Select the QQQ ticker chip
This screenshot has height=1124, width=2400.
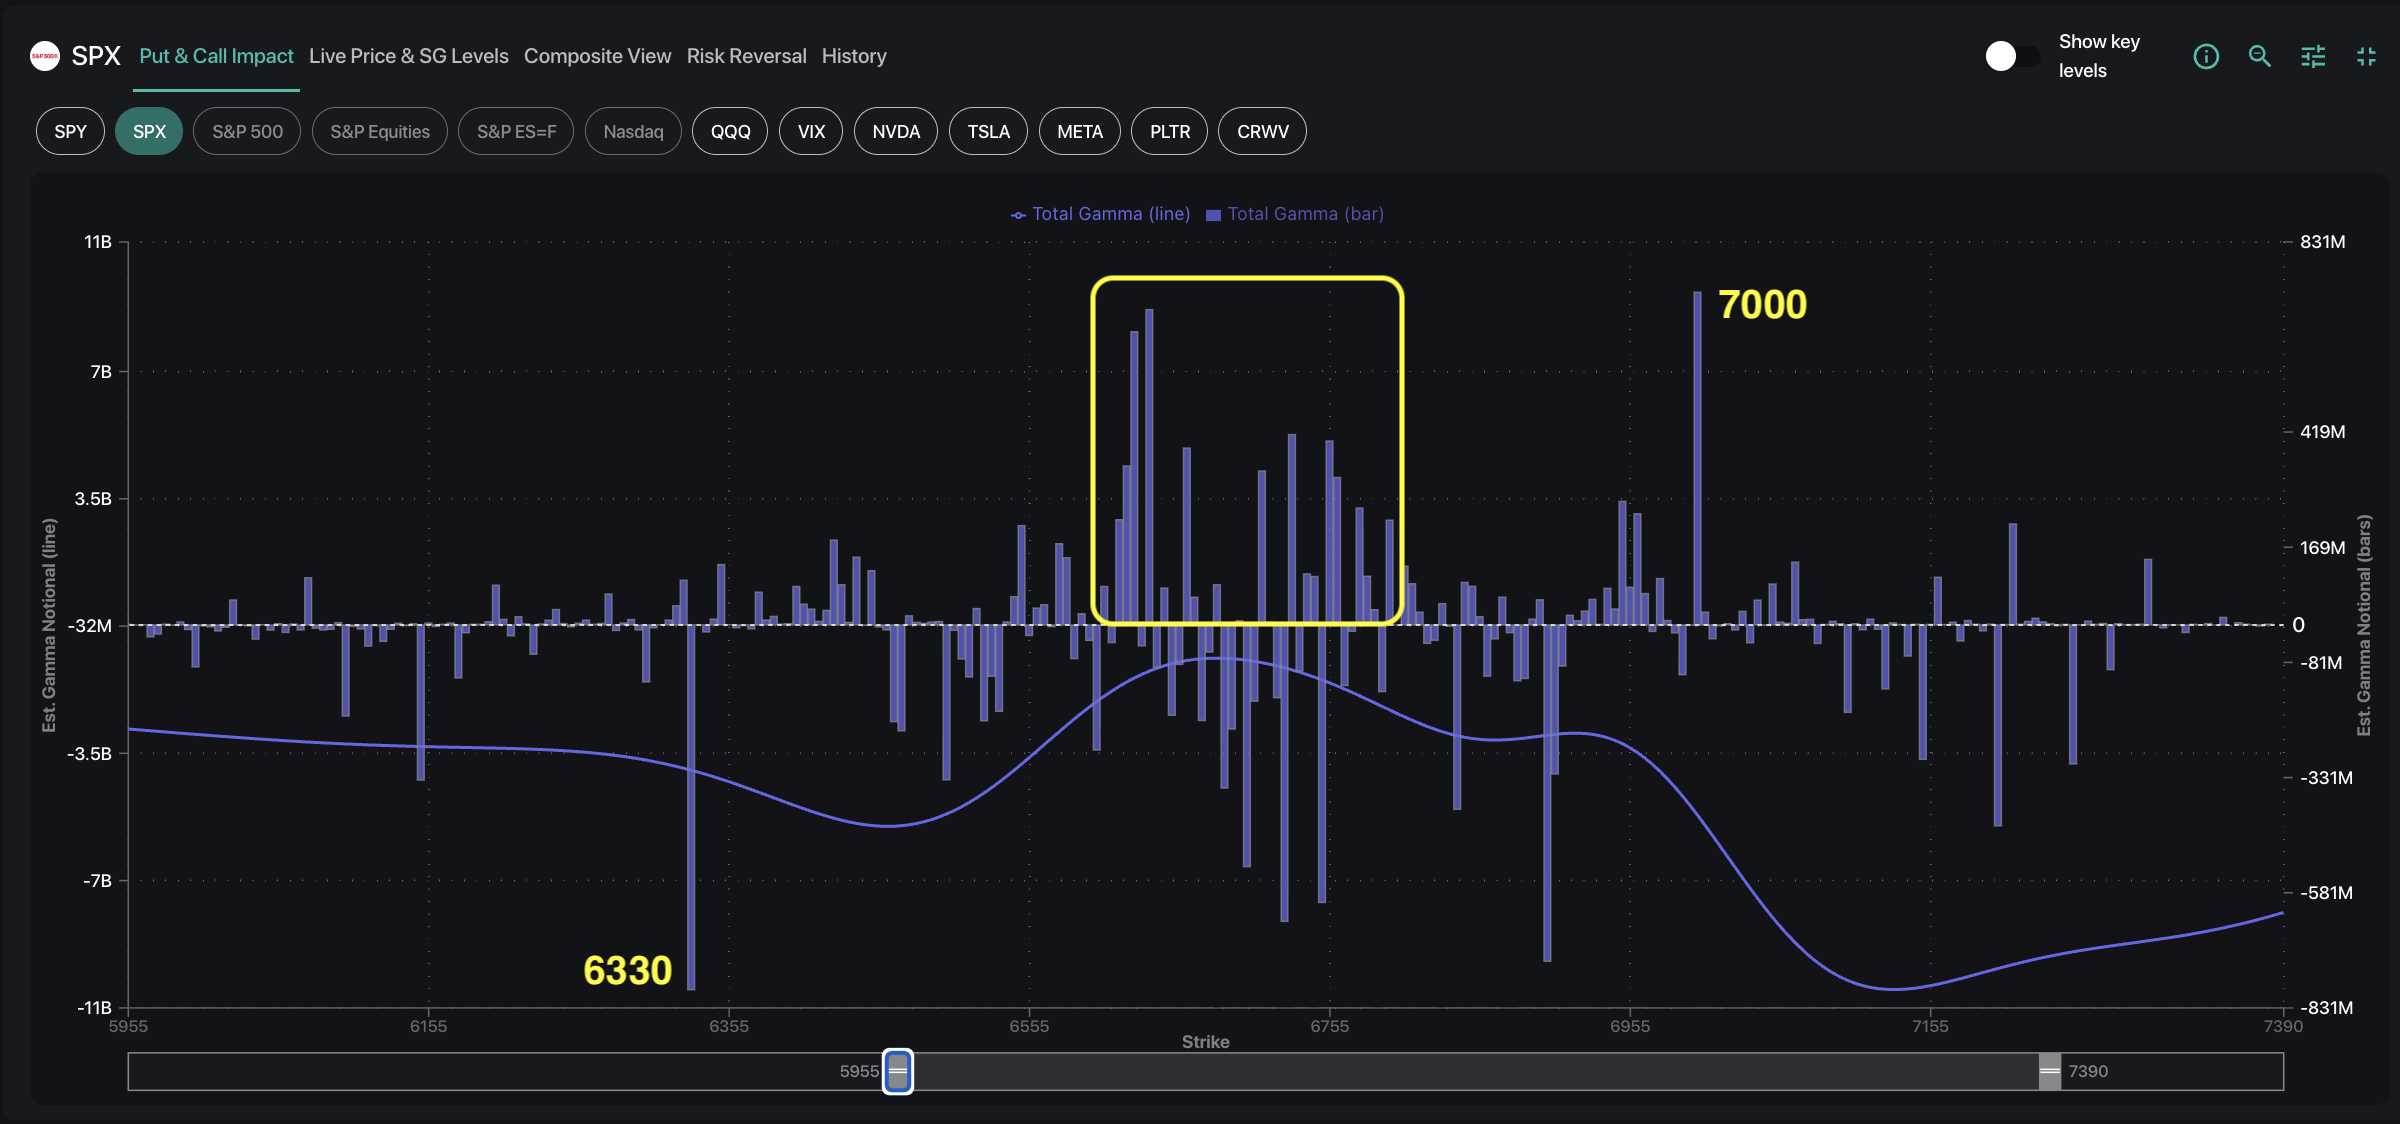point(730,131)
